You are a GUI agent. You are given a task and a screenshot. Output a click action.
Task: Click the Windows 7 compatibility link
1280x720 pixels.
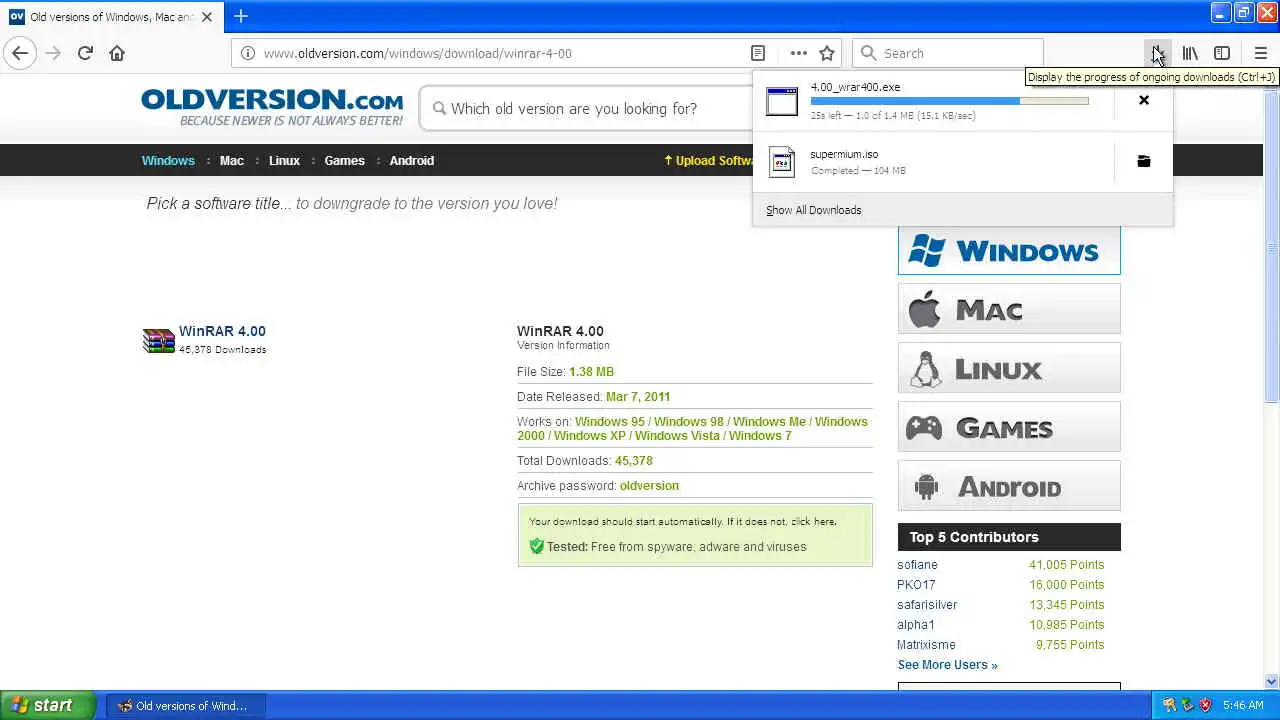(x=760, y=436)
